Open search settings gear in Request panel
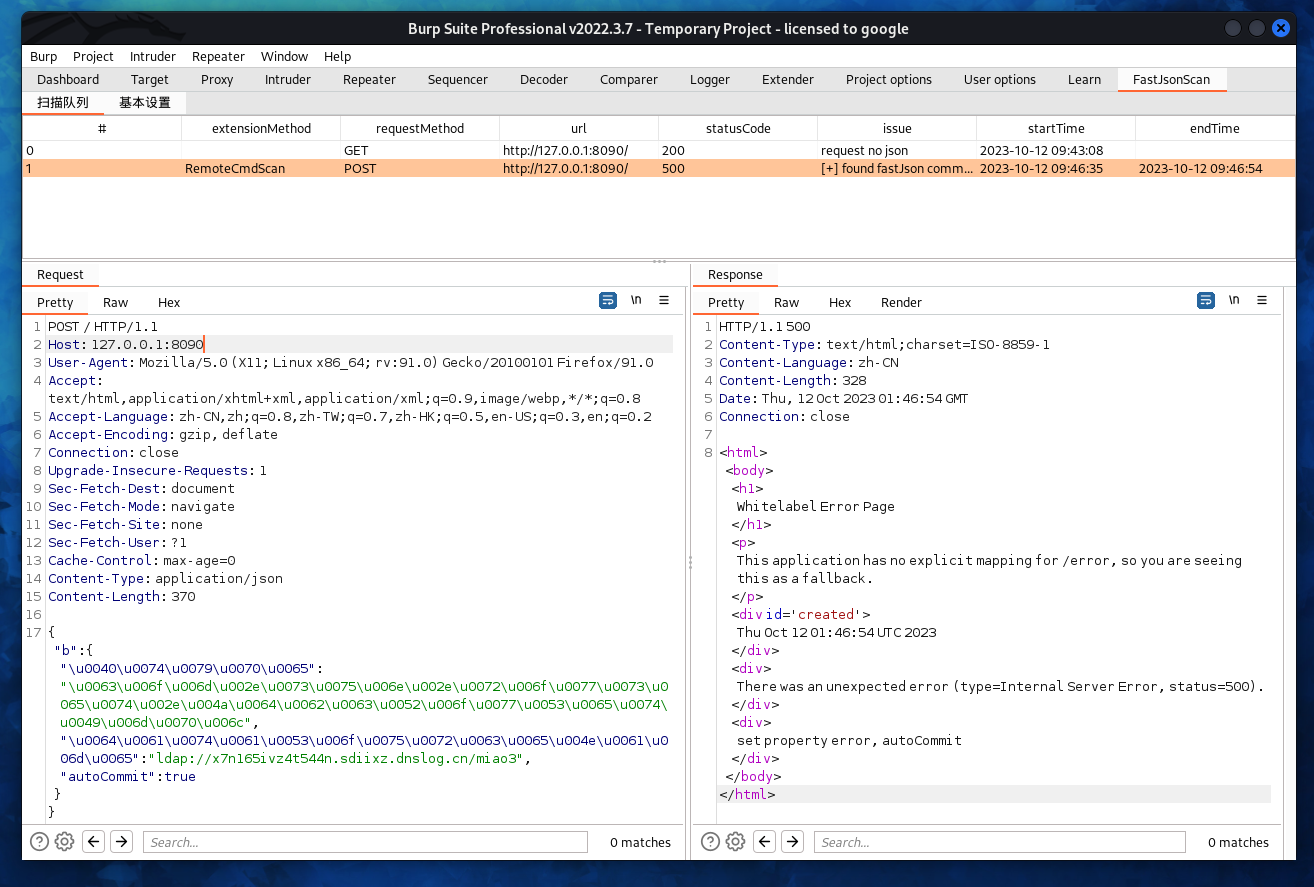The height and width of the screenshot is (887, 1314). pos(65,842)
